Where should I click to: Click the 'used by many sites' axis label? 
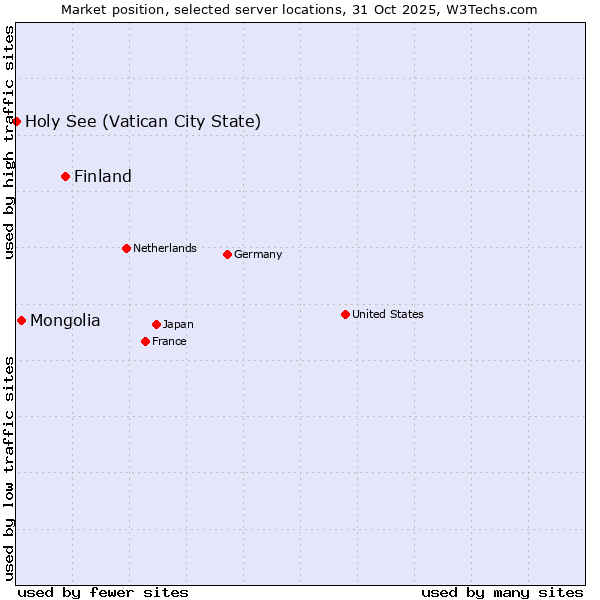502,592
